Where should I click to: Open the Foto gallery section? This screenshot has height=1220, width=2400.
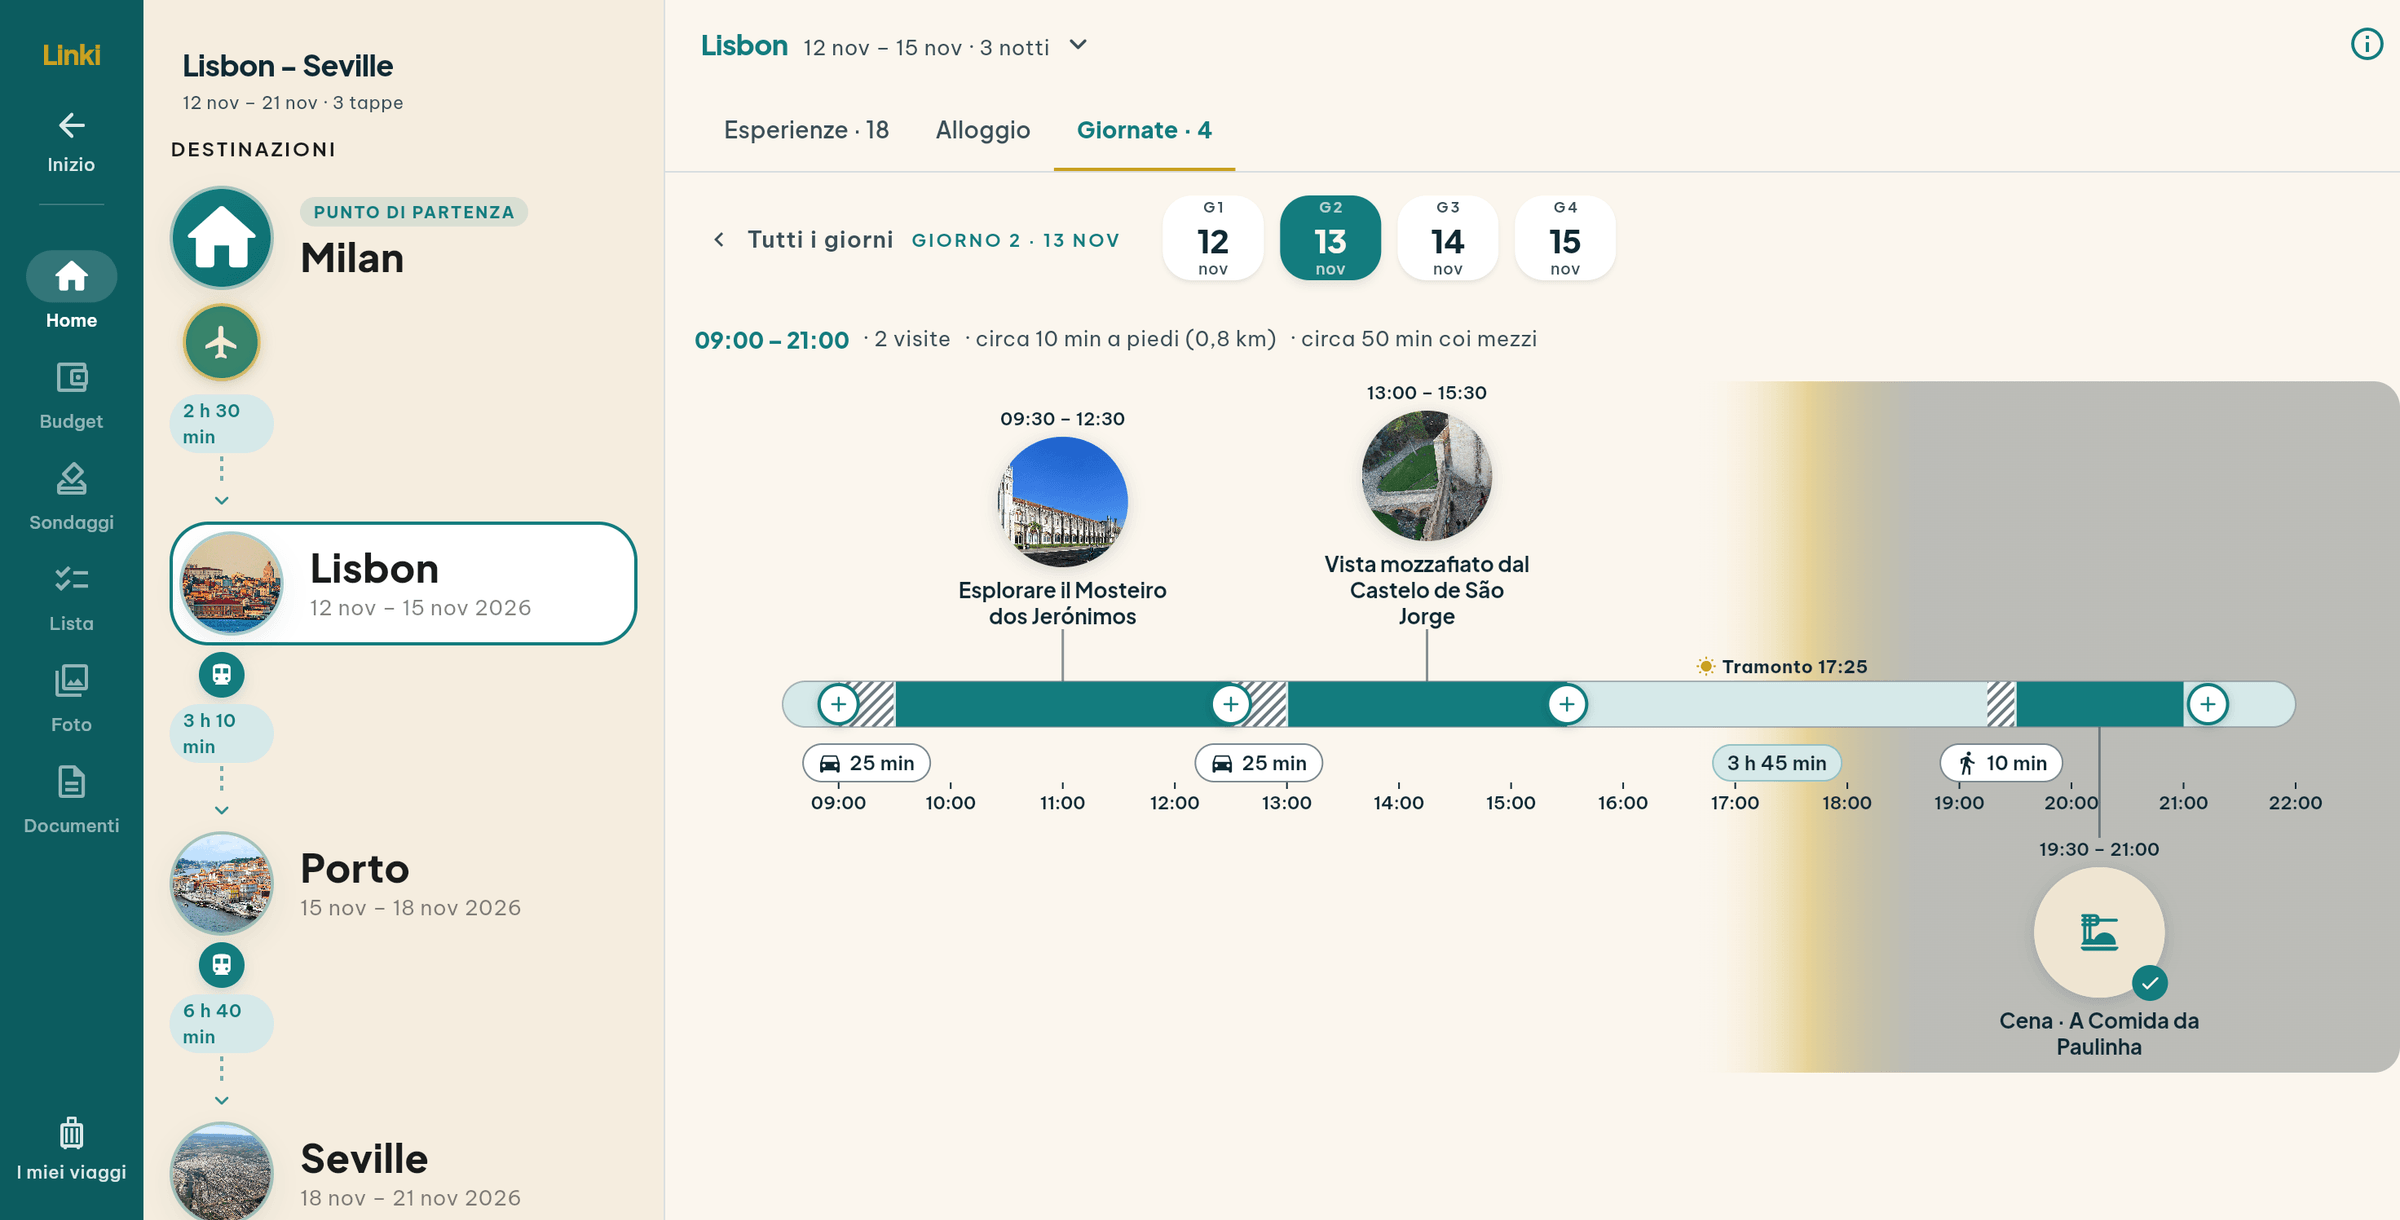pos(71,699)
